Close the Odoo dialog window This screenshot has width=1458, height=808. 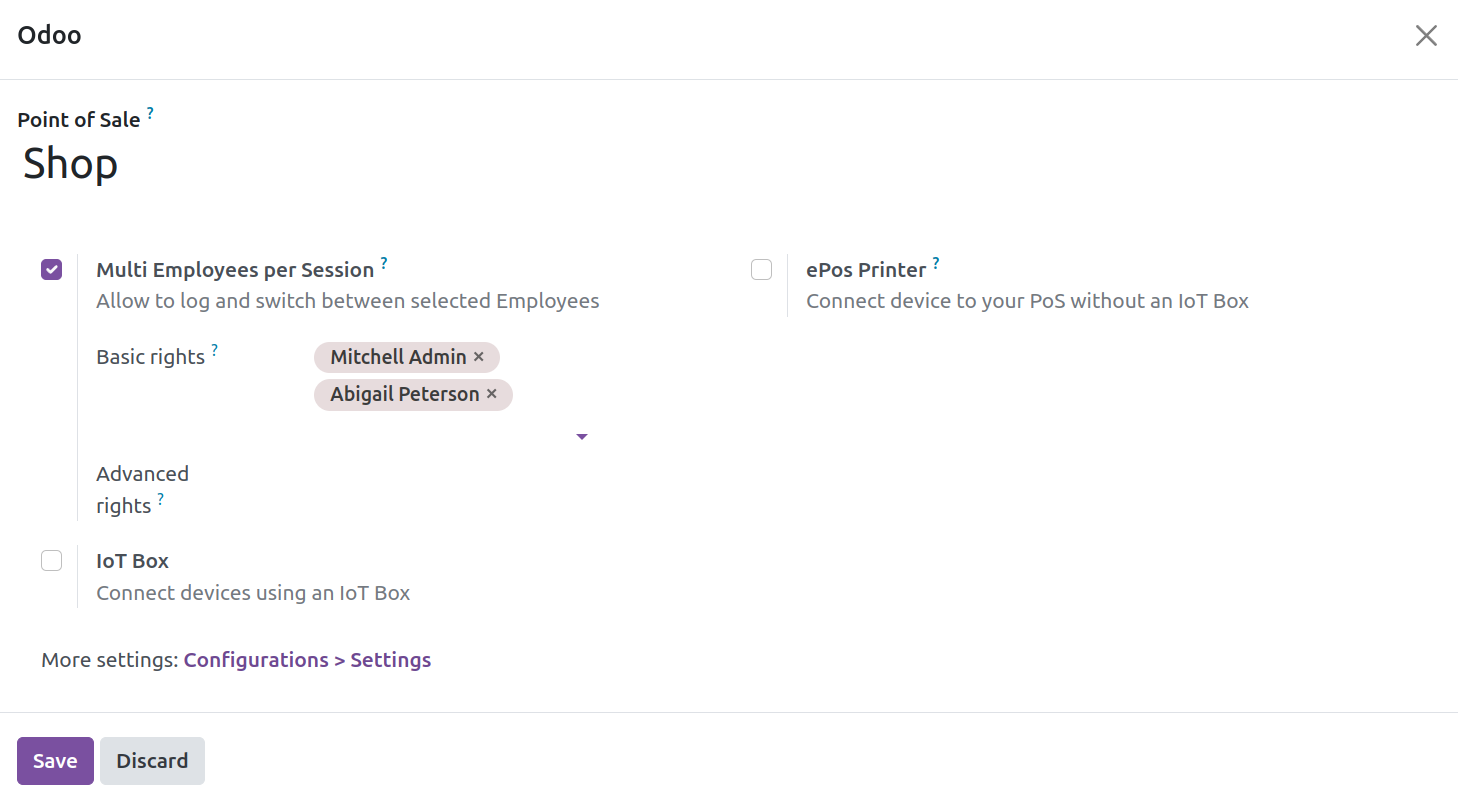[1426, 36]
